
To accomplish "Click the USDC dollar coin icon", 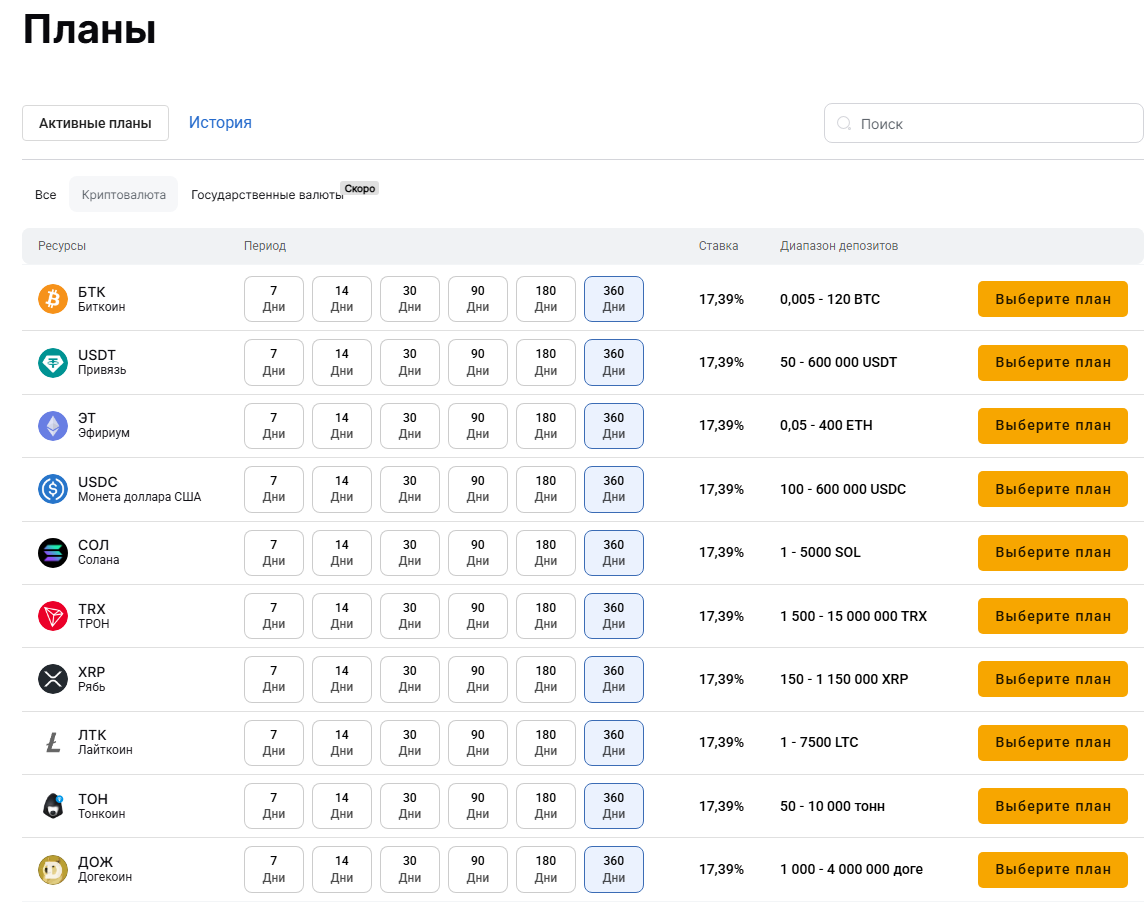I will pyautogui.click(x=53, y=489).
